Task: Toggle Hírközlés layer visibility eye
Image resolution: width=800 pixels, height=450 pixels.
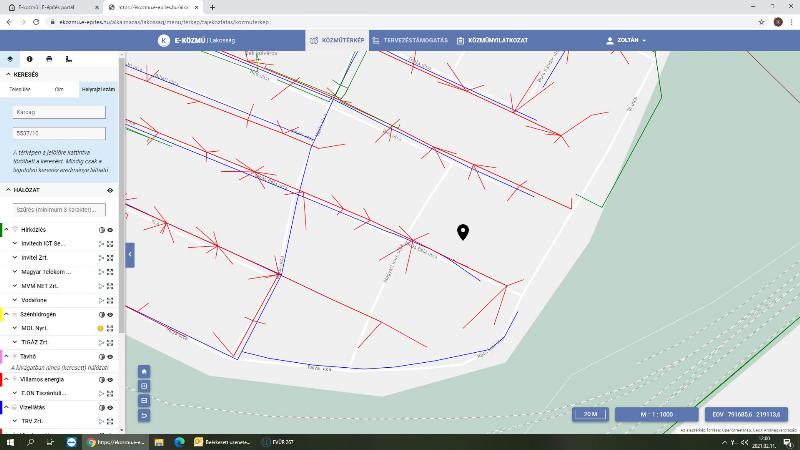Action: pos(110,230)
